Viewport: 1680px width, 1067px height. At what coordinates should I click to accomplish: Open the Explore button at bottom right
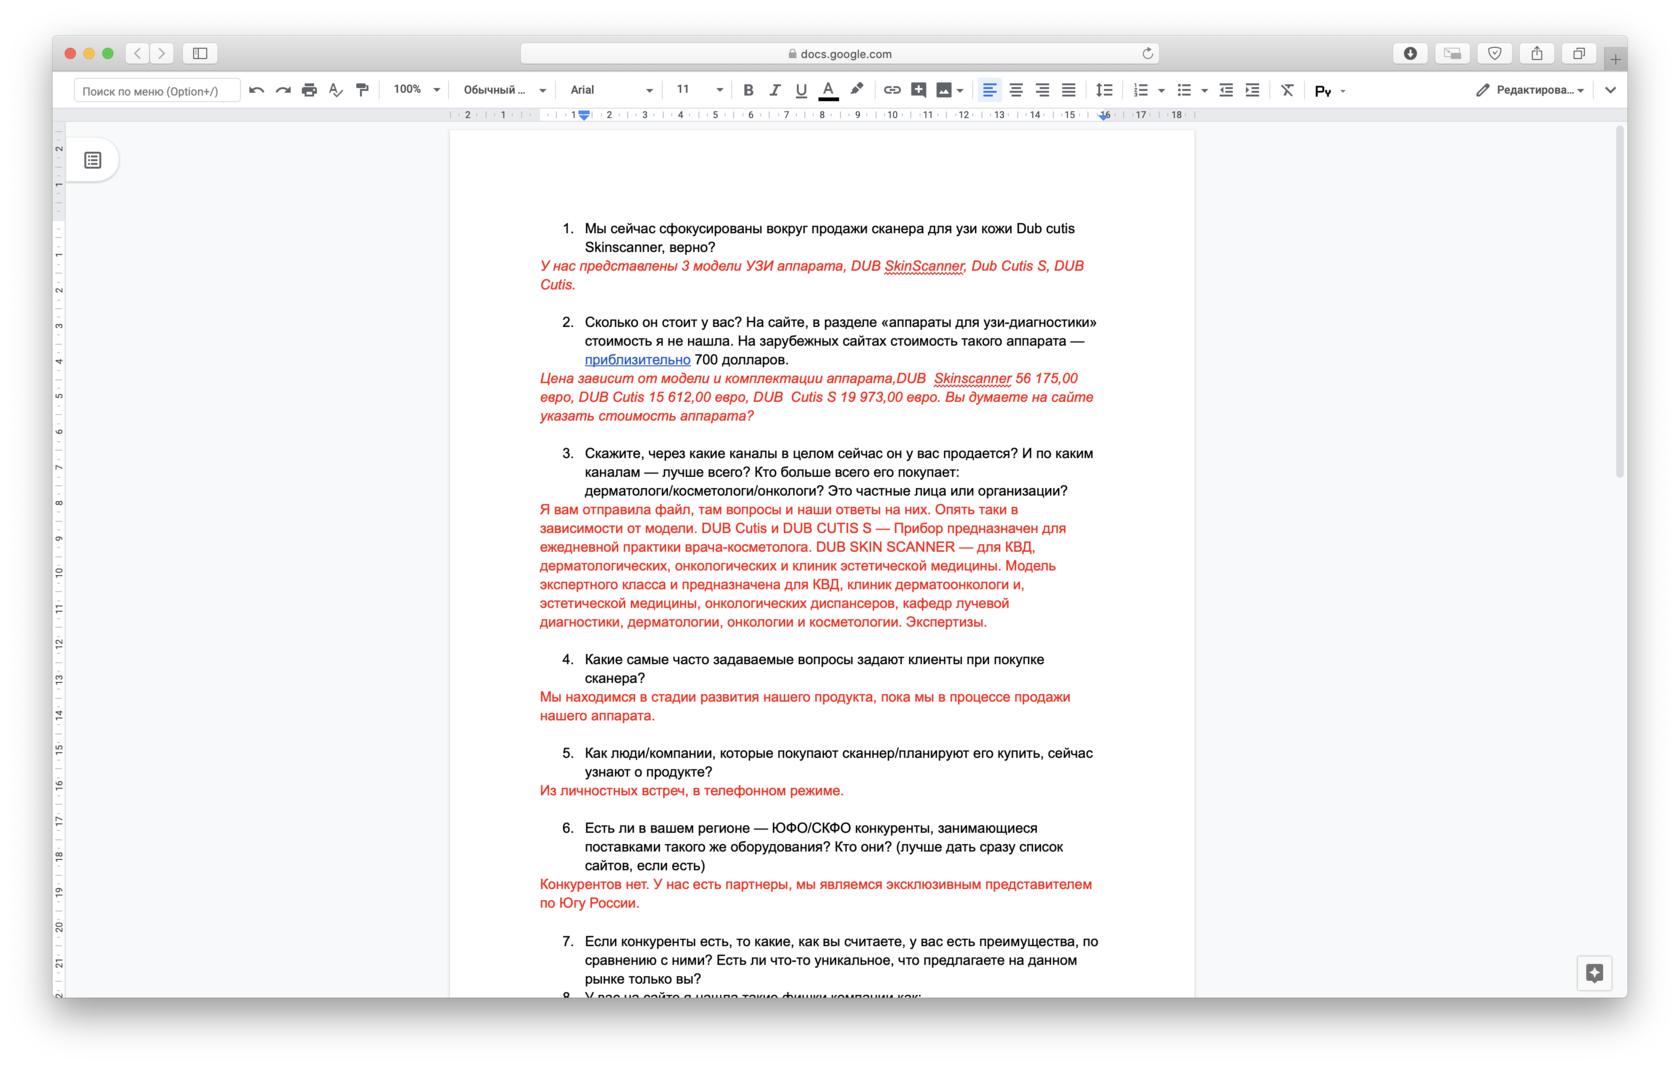(x=1594, y=973)
